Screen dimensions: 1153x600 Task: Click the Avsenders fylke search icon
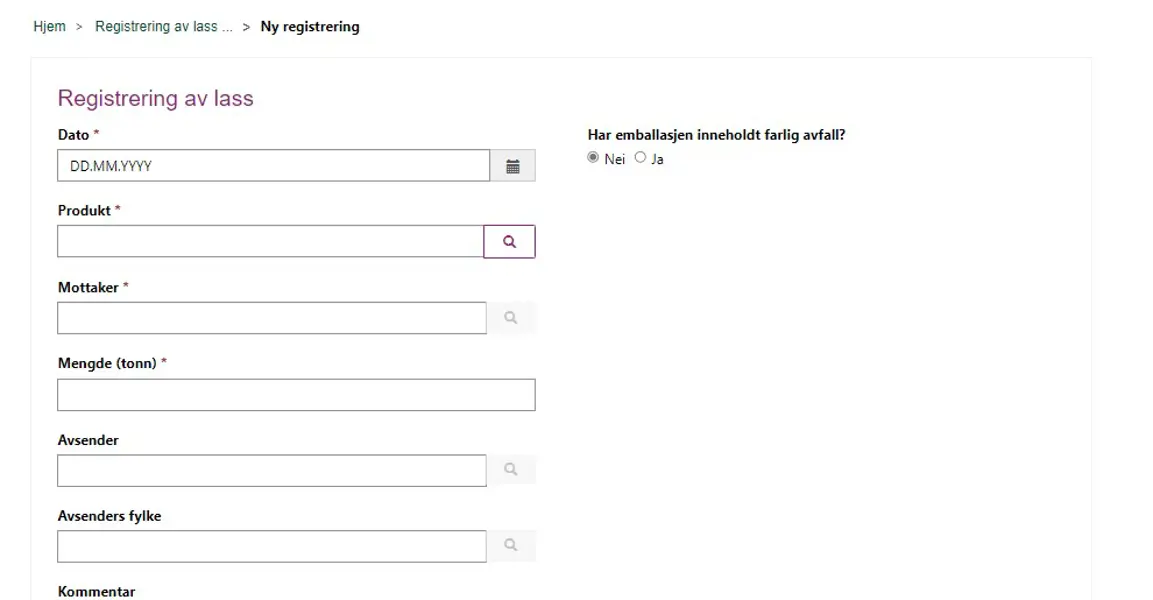[x=511, y=546]
